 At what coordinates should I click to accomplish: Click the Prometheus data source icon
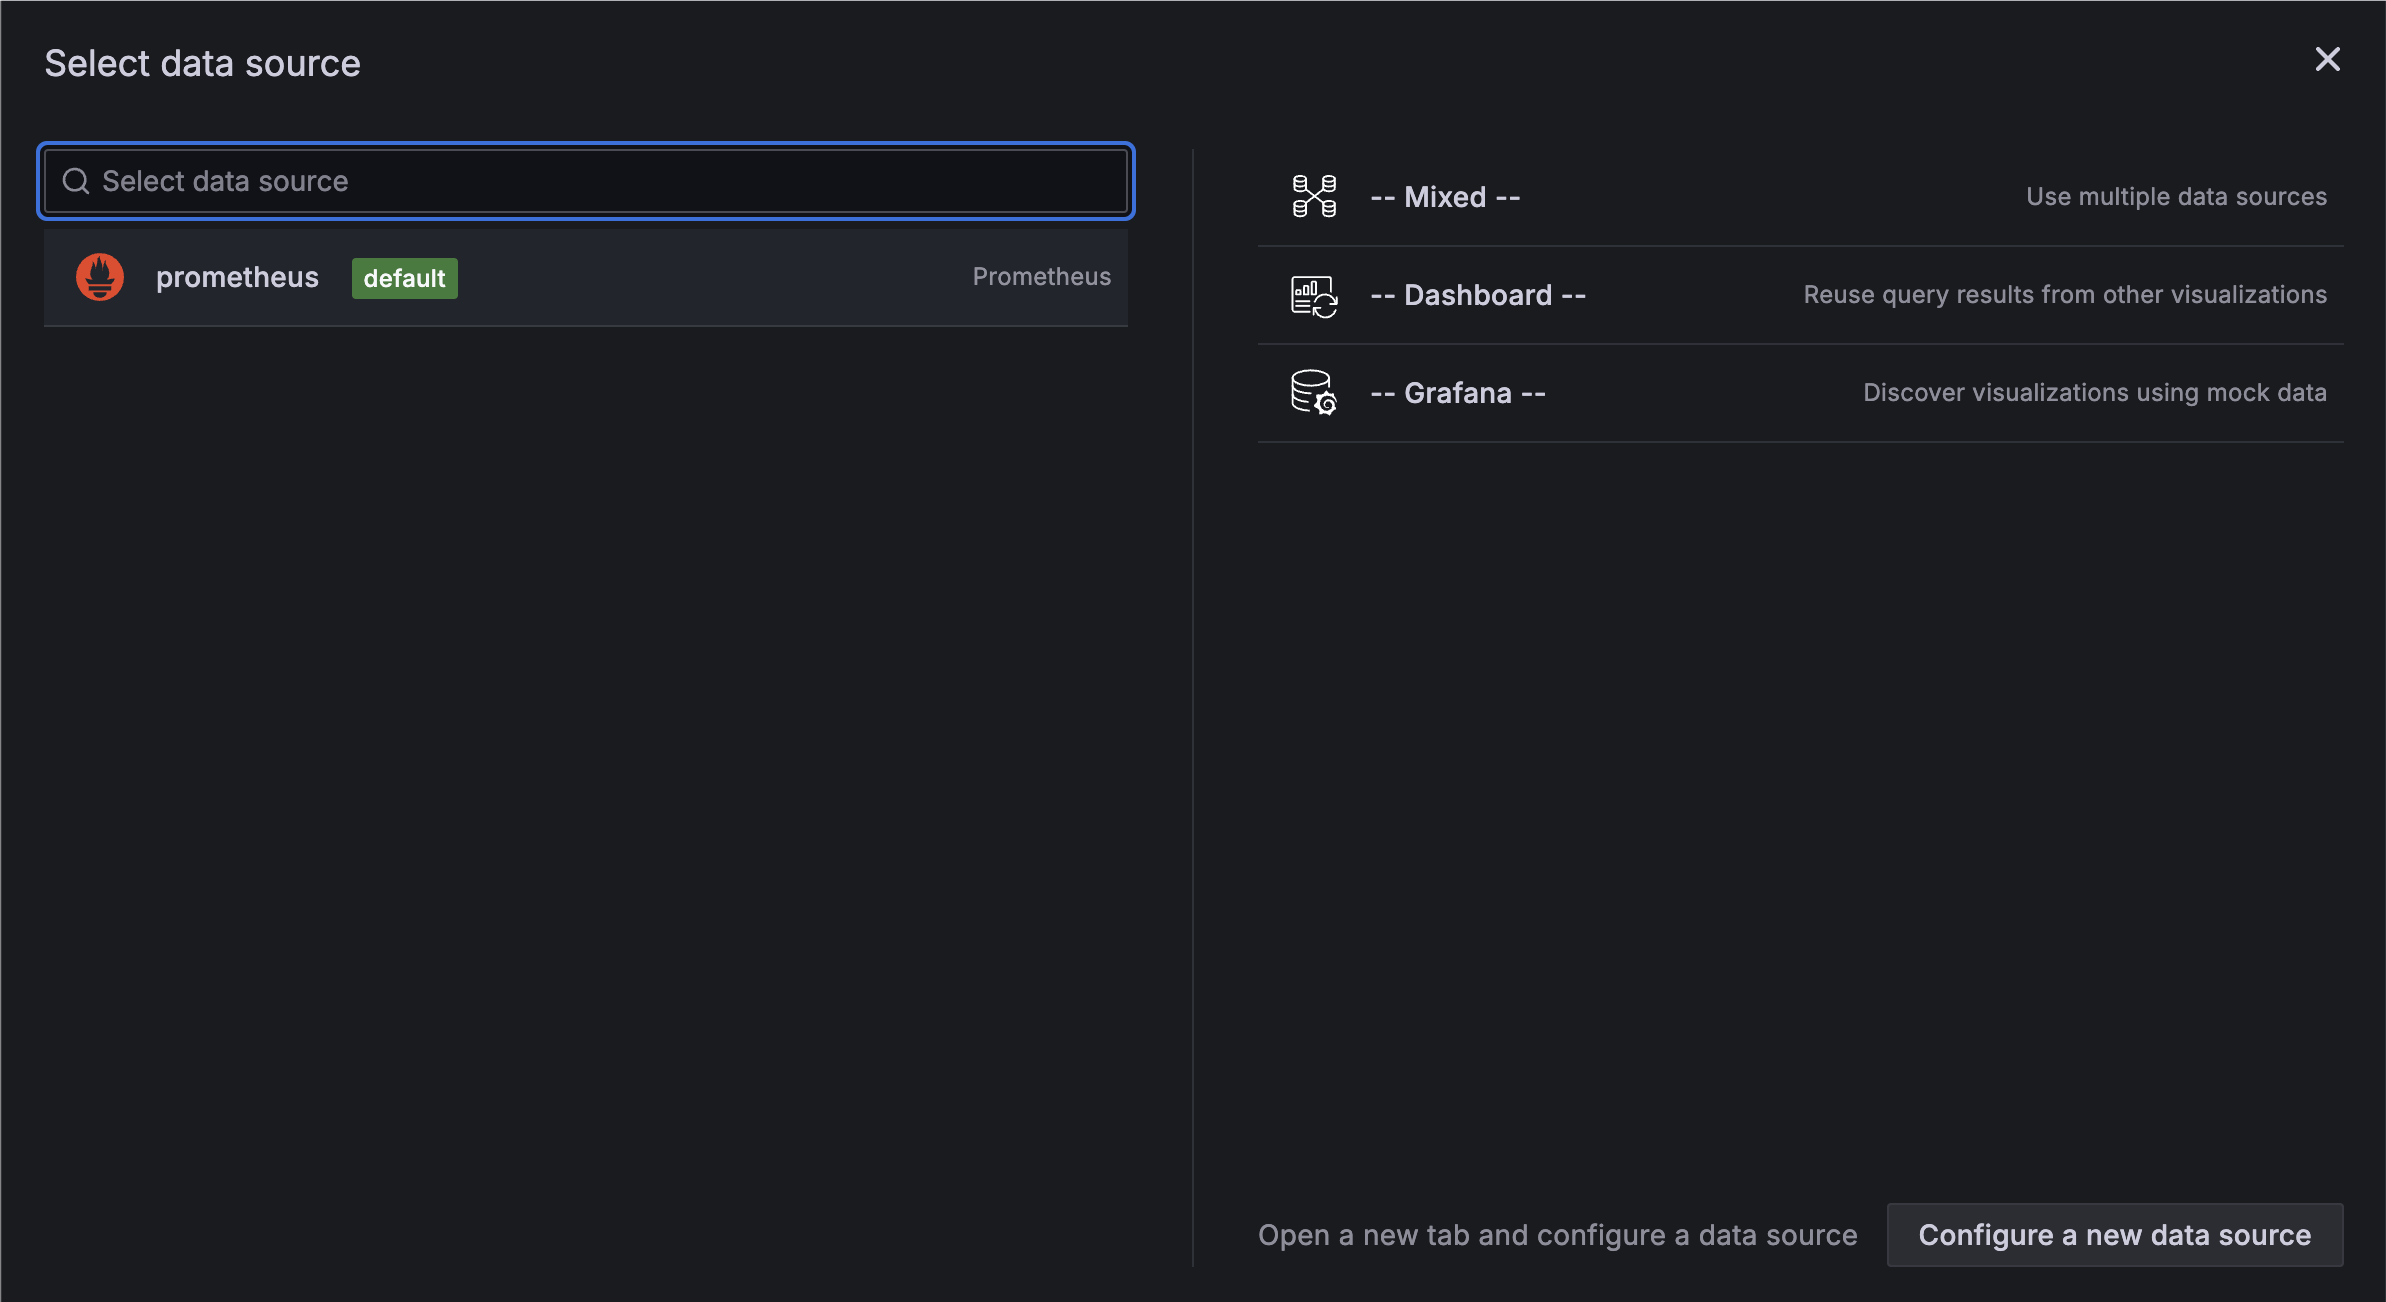(99, 274)
